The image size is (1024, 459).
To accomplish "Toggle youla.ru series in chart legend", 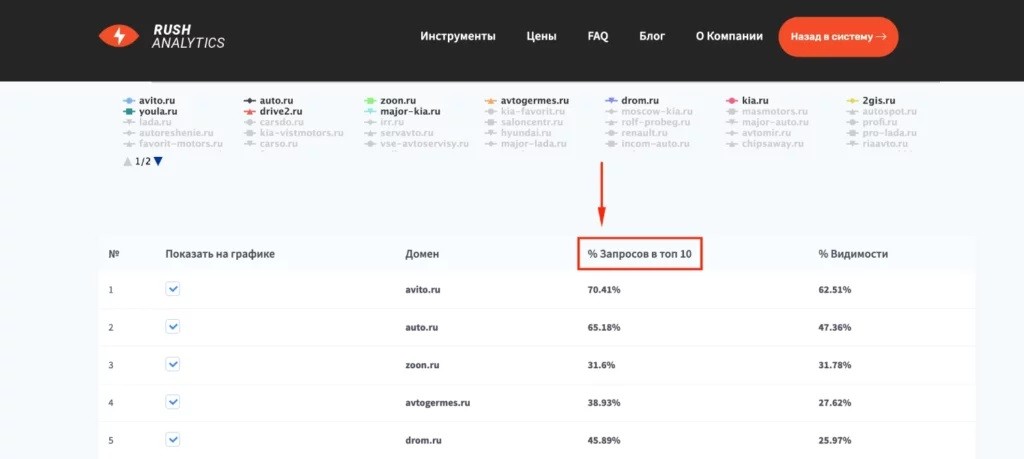I will coord(150,112).
